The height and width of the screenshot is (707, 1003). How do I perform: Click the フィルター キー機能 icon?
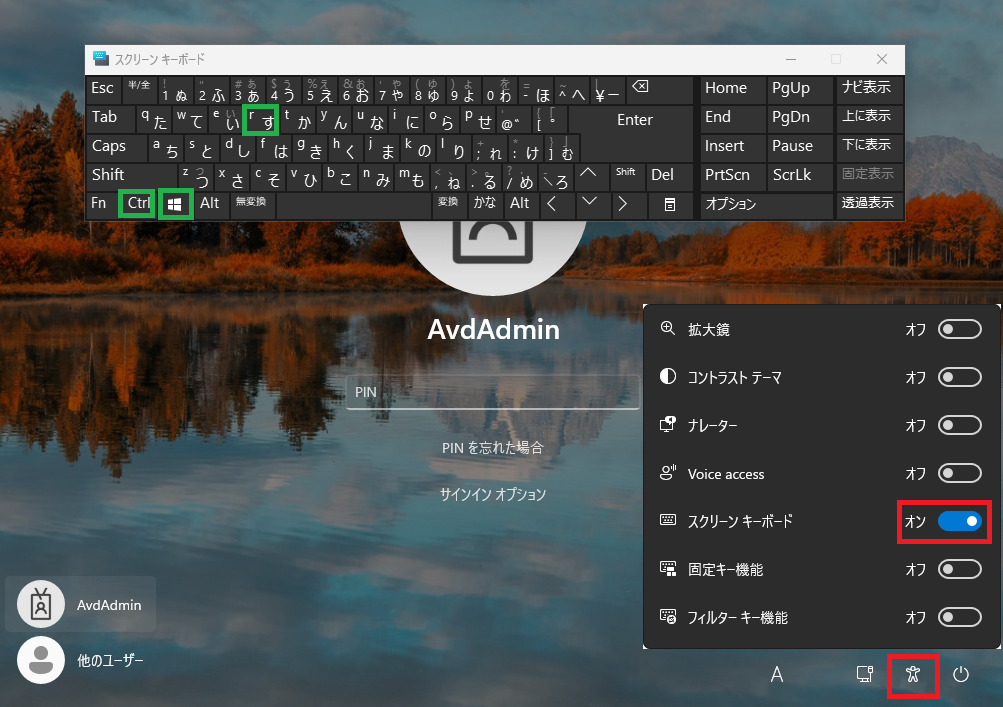667,617
